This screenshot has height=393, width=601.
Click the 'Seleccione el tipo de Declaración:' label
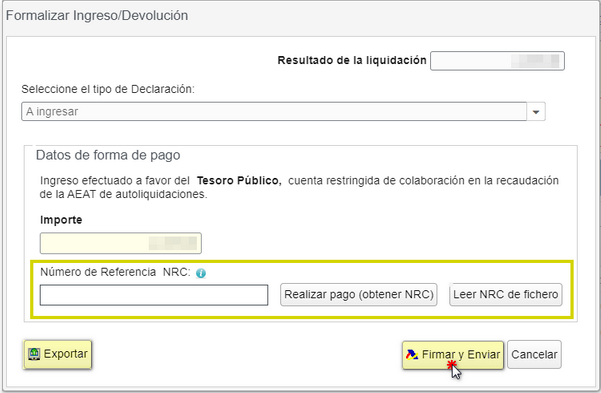click(x=108, y=89)
